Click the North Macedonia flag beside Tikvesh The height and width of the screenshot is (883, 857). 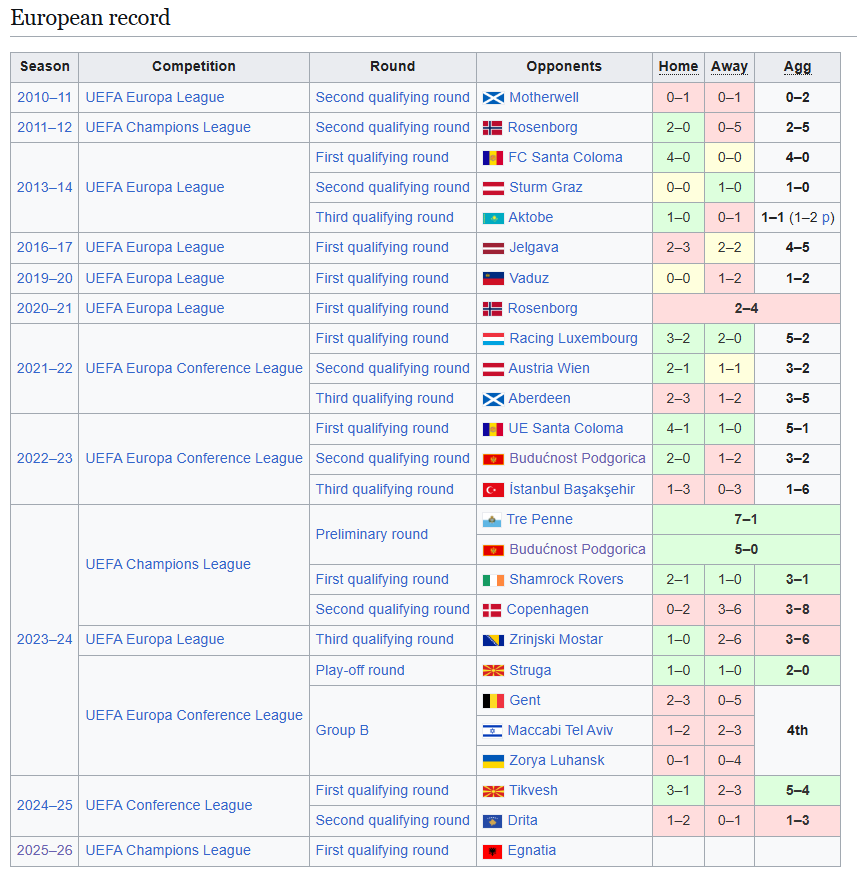click(x=493, y=791)
